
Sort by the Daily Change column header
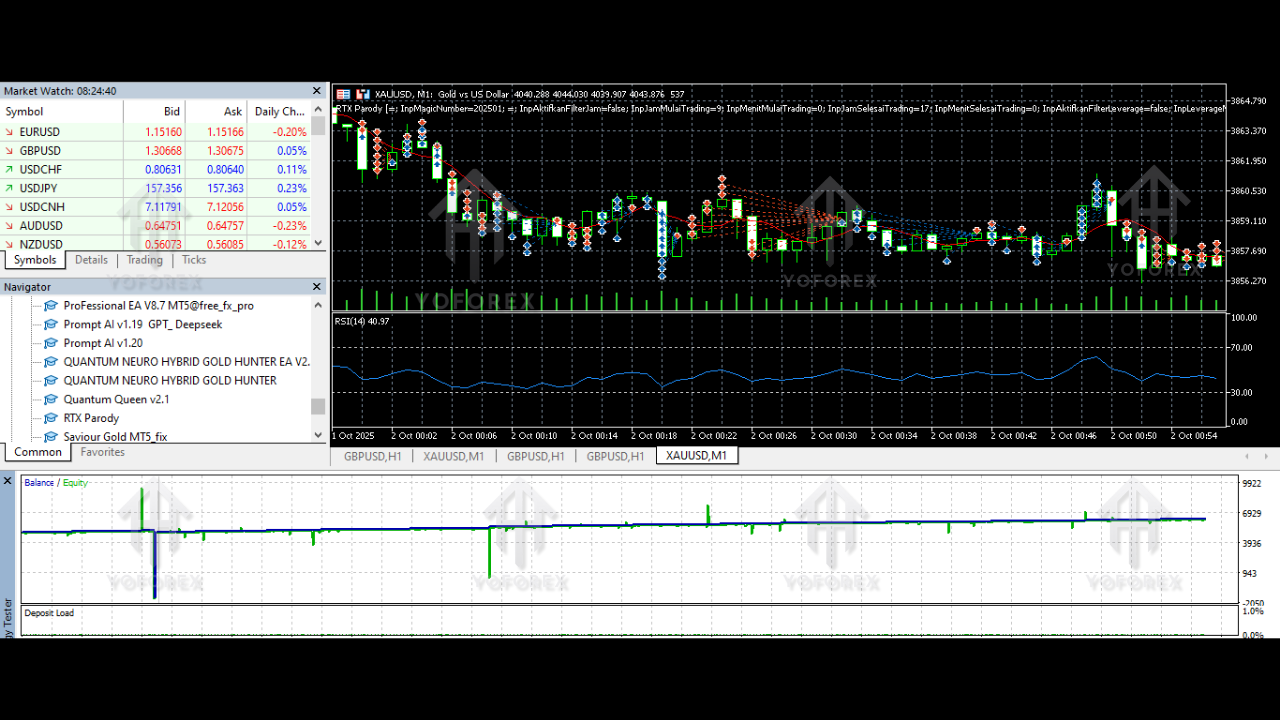tap(279, 112)
